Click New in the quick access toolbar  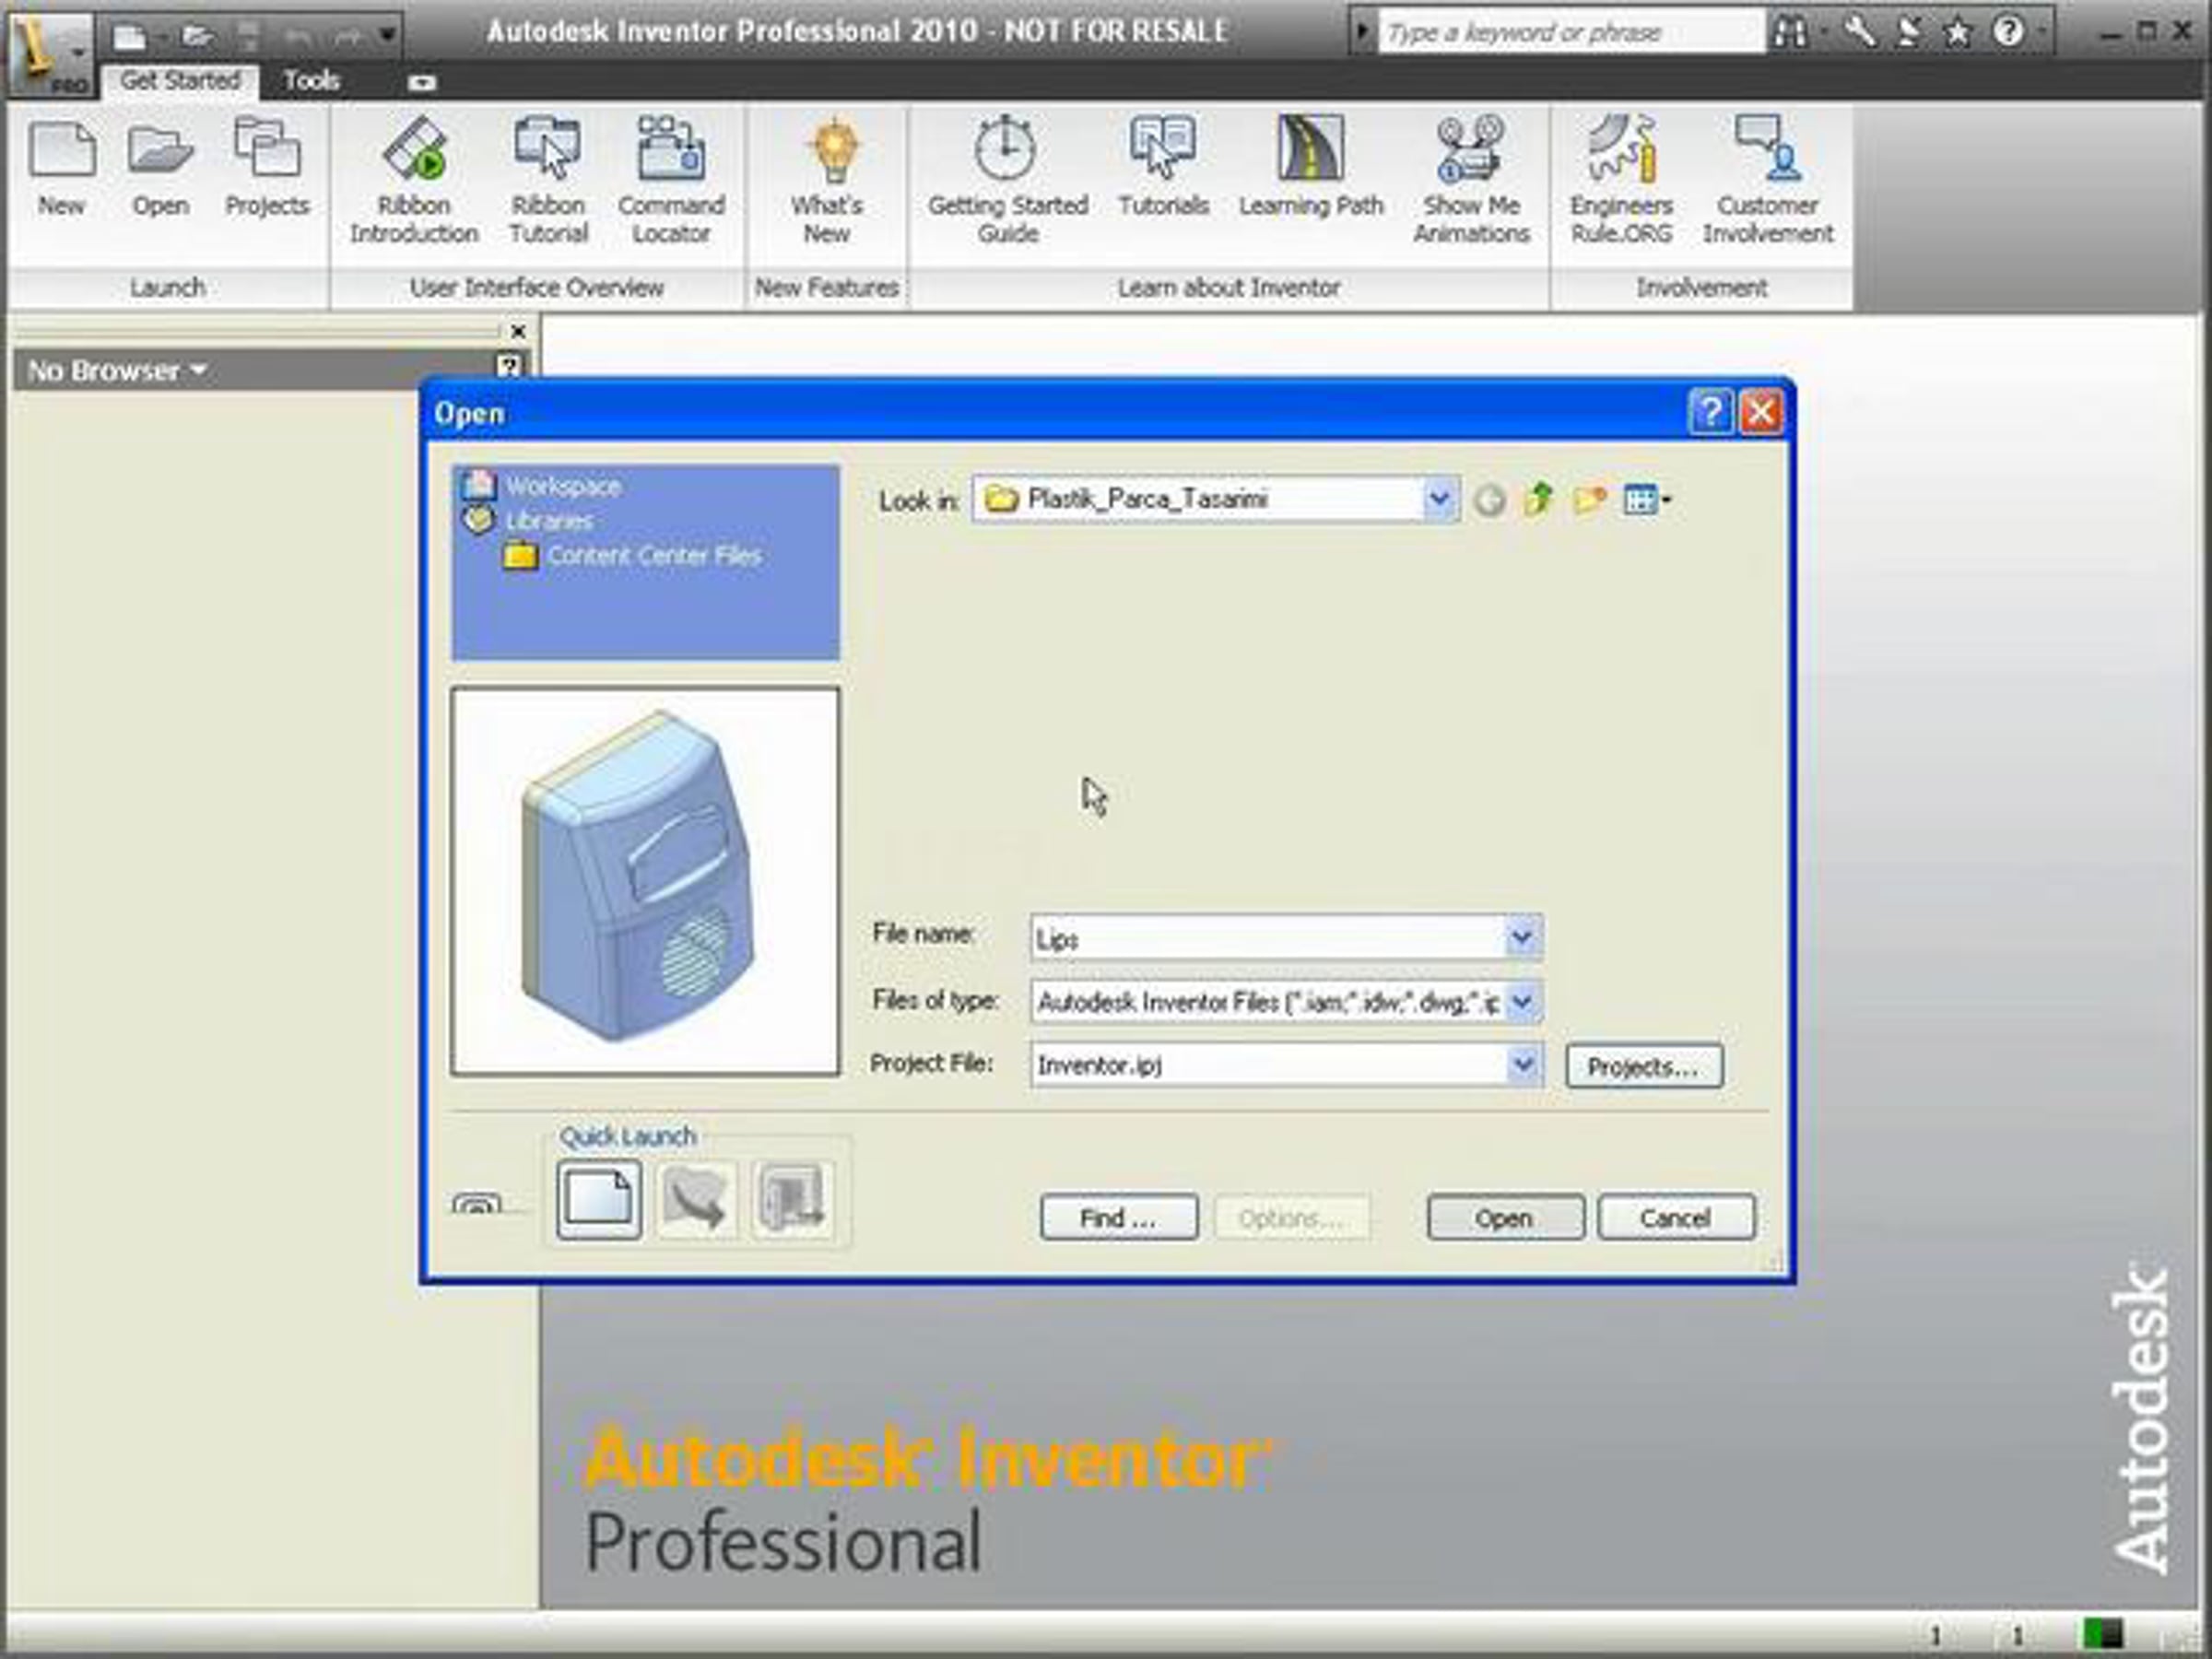pyautogui.click(x=130, y=37)
